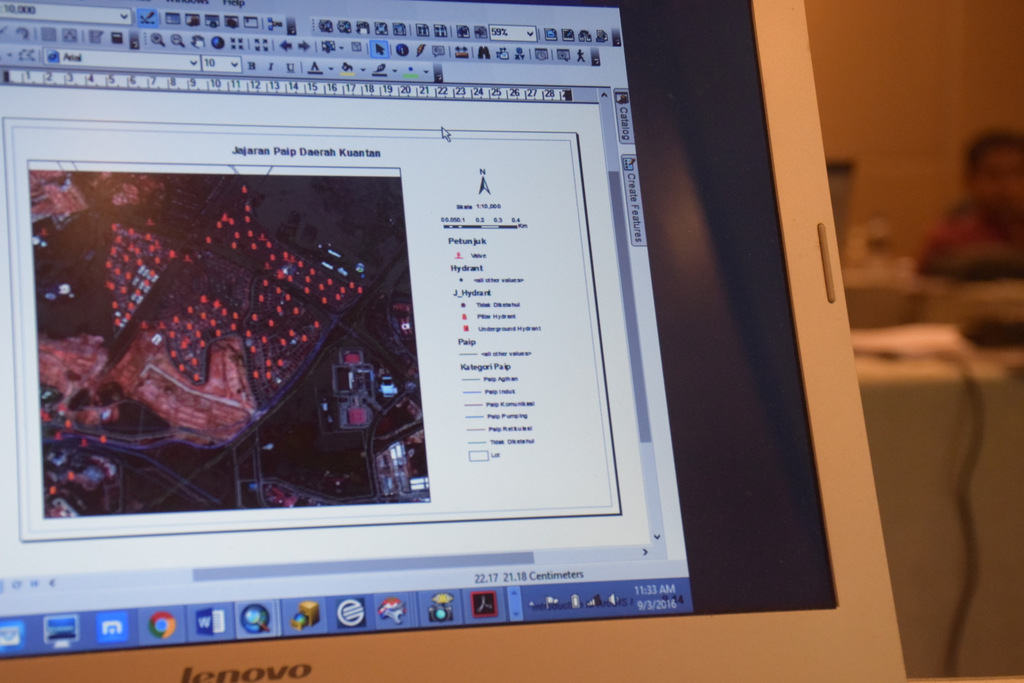
Task: Open the Editor toolbar icon
Action: point(146,17)
